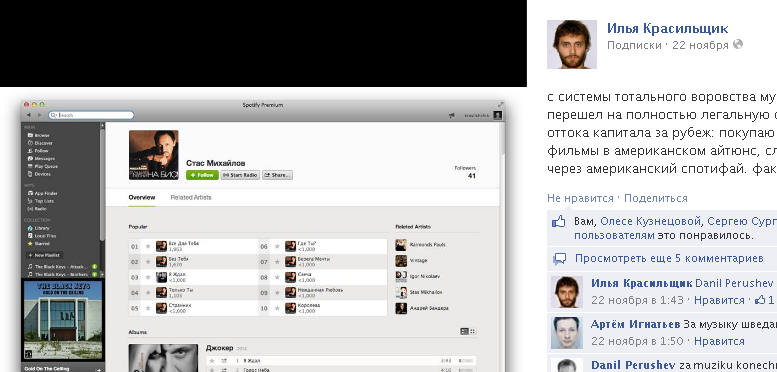Open App Finder in sidebar
This screenshot has width=777, height=372.
click(43, 193)
